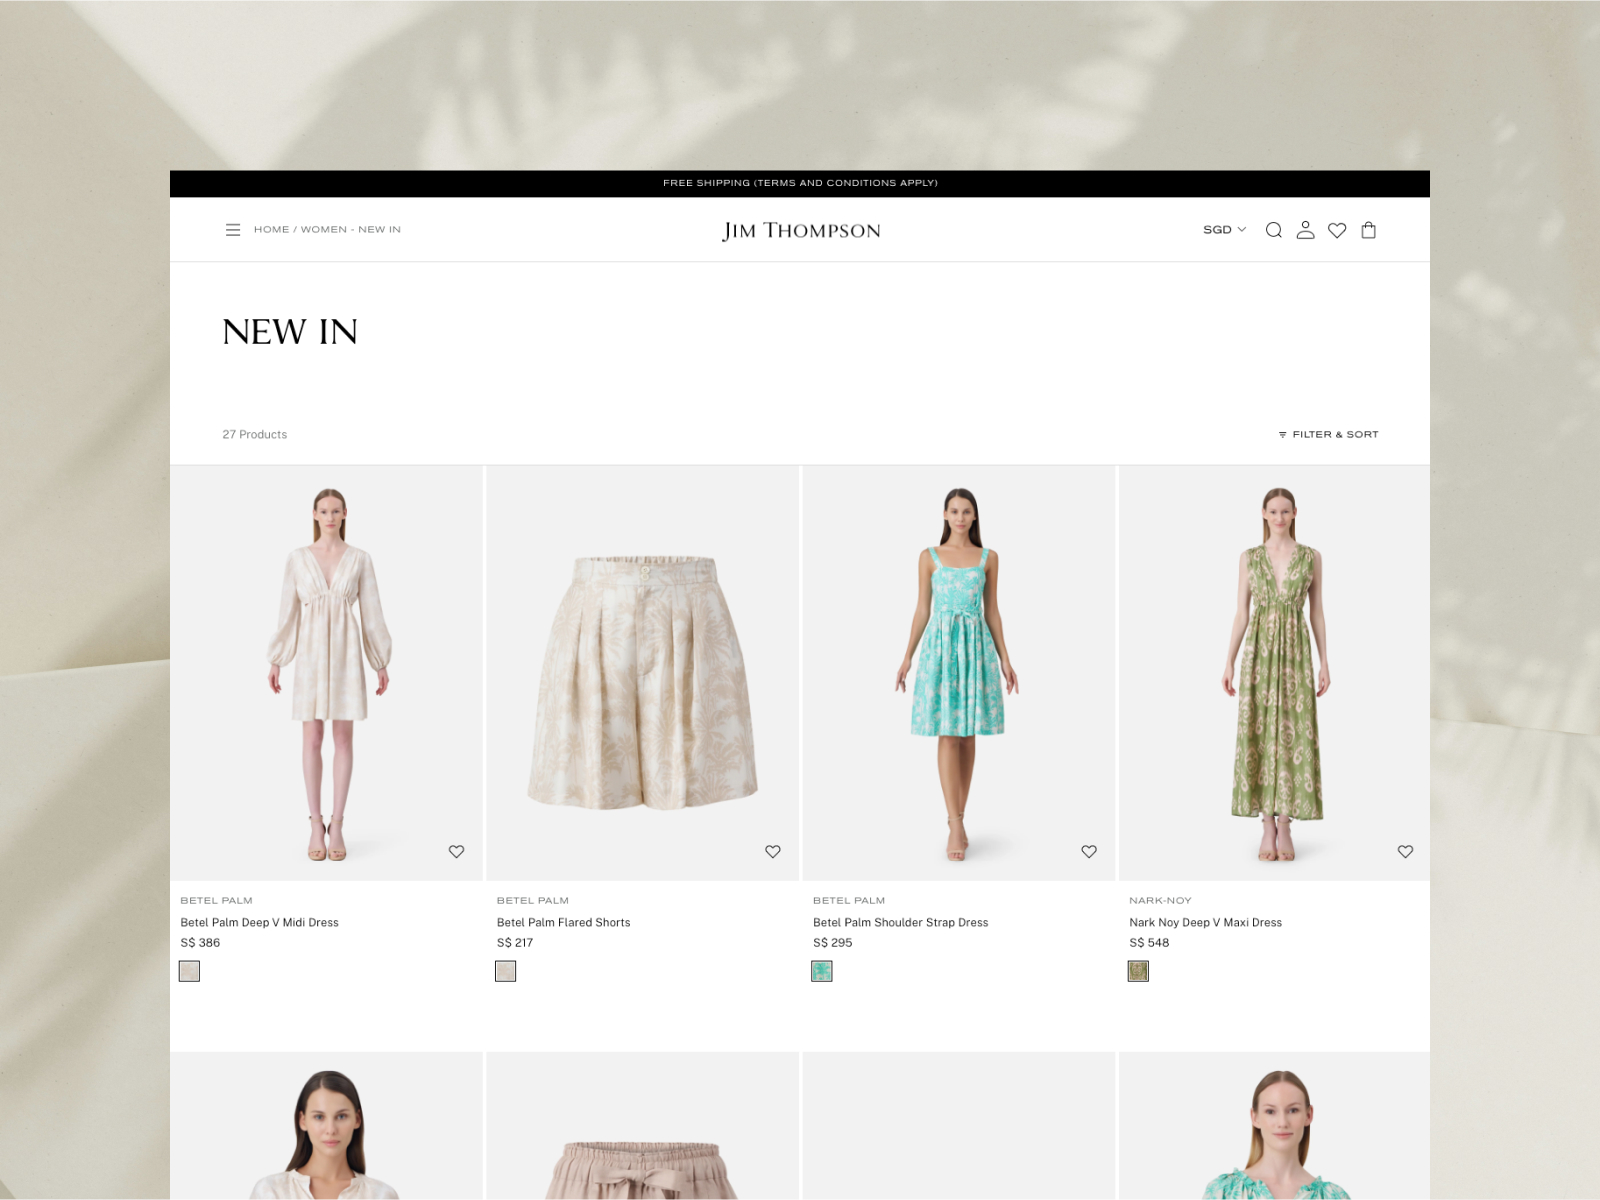Expand the SGD currency dropdown
This screenshot has width=1600, height=1200.
coord(1225,230)
